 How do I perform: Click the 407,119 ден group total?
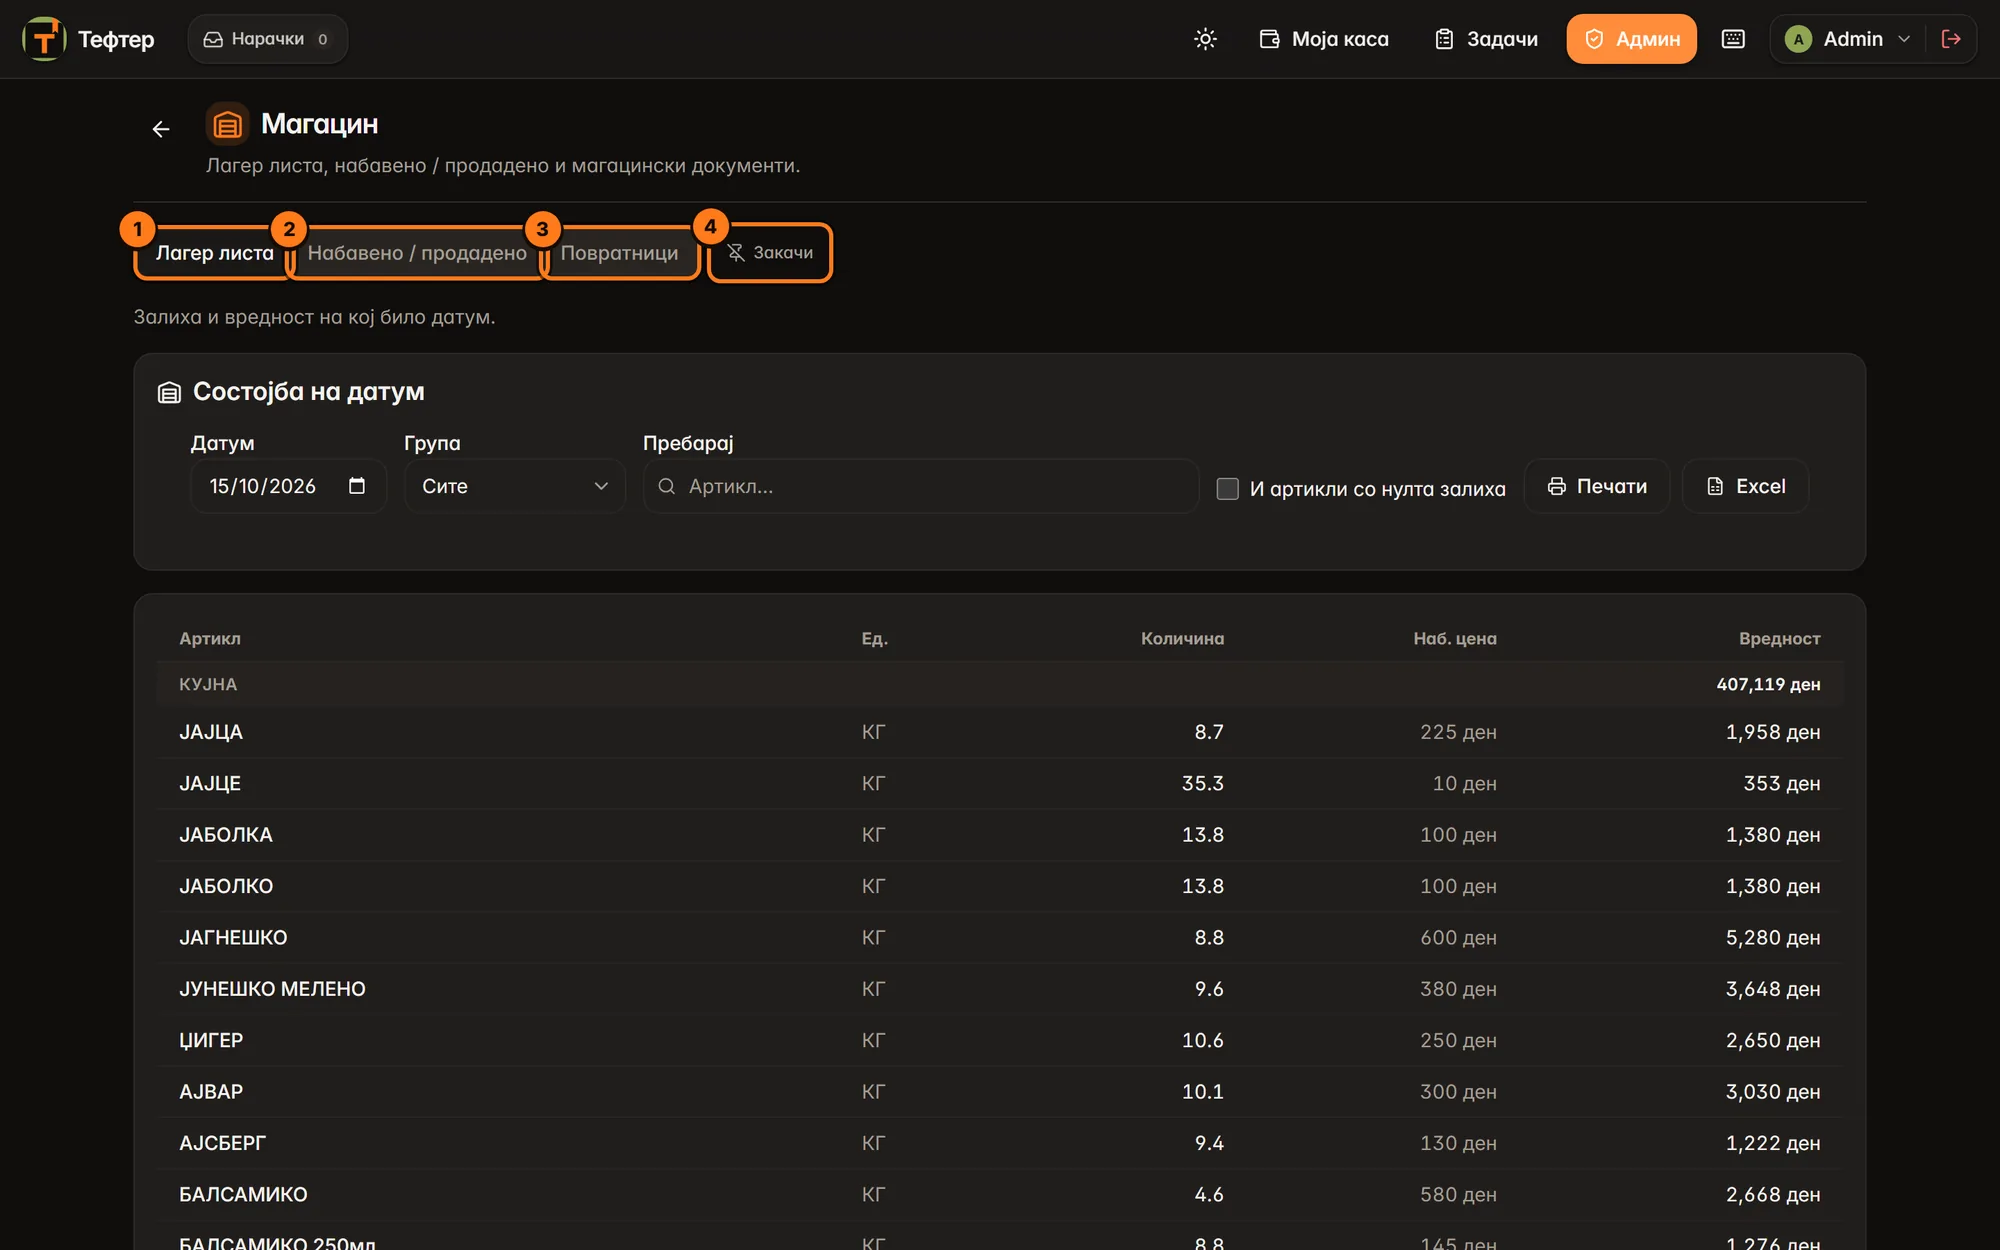(x=1768, y=684)
